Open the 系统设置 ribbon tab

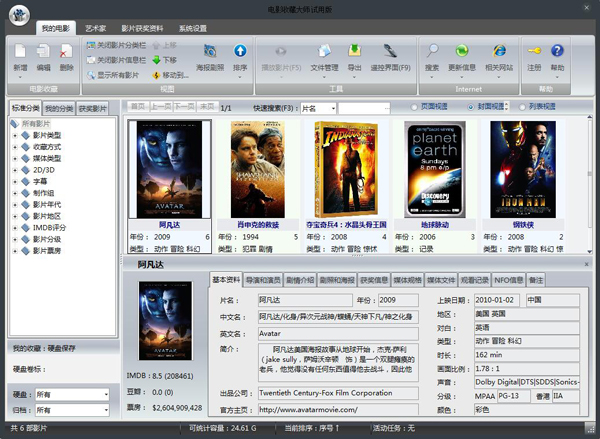pyautogui.click(x=193, y=28)
